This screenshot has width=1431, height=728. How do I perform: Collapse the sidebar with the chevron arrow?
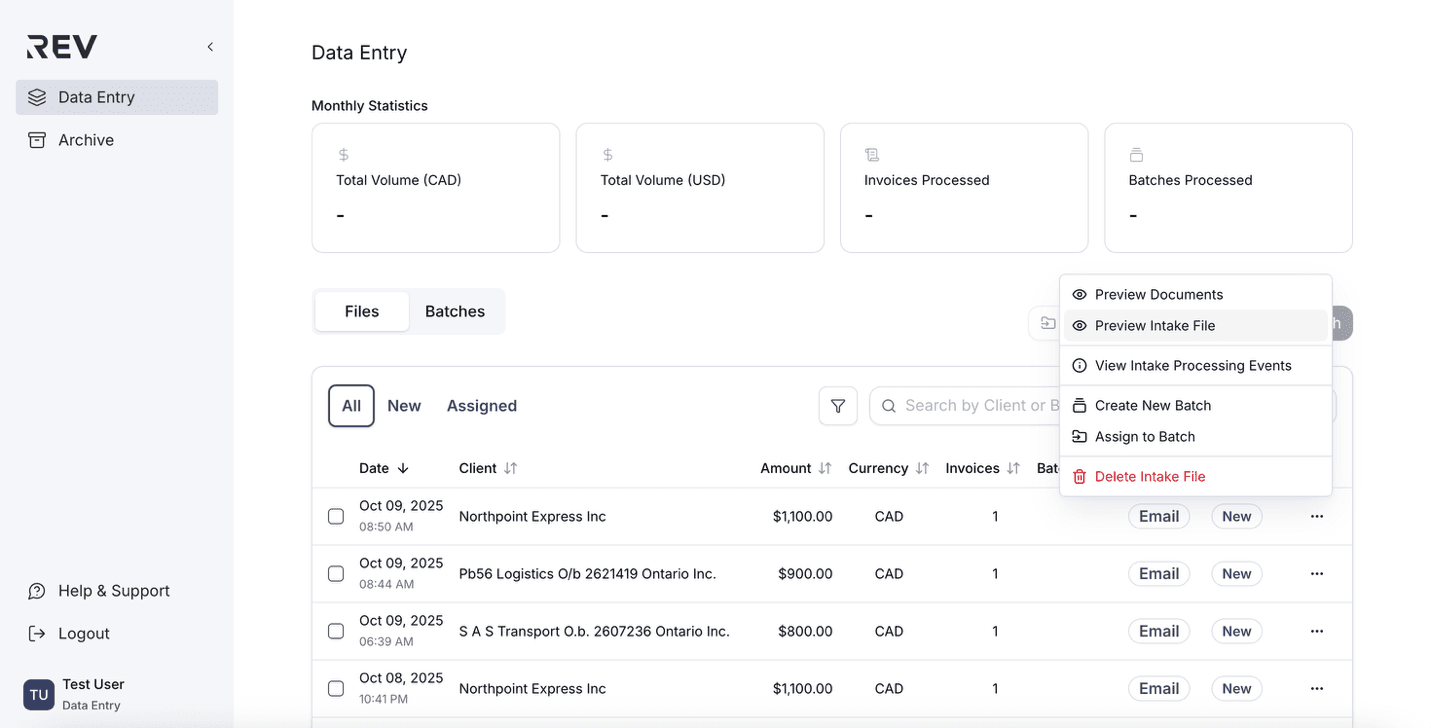click(210, 47)
